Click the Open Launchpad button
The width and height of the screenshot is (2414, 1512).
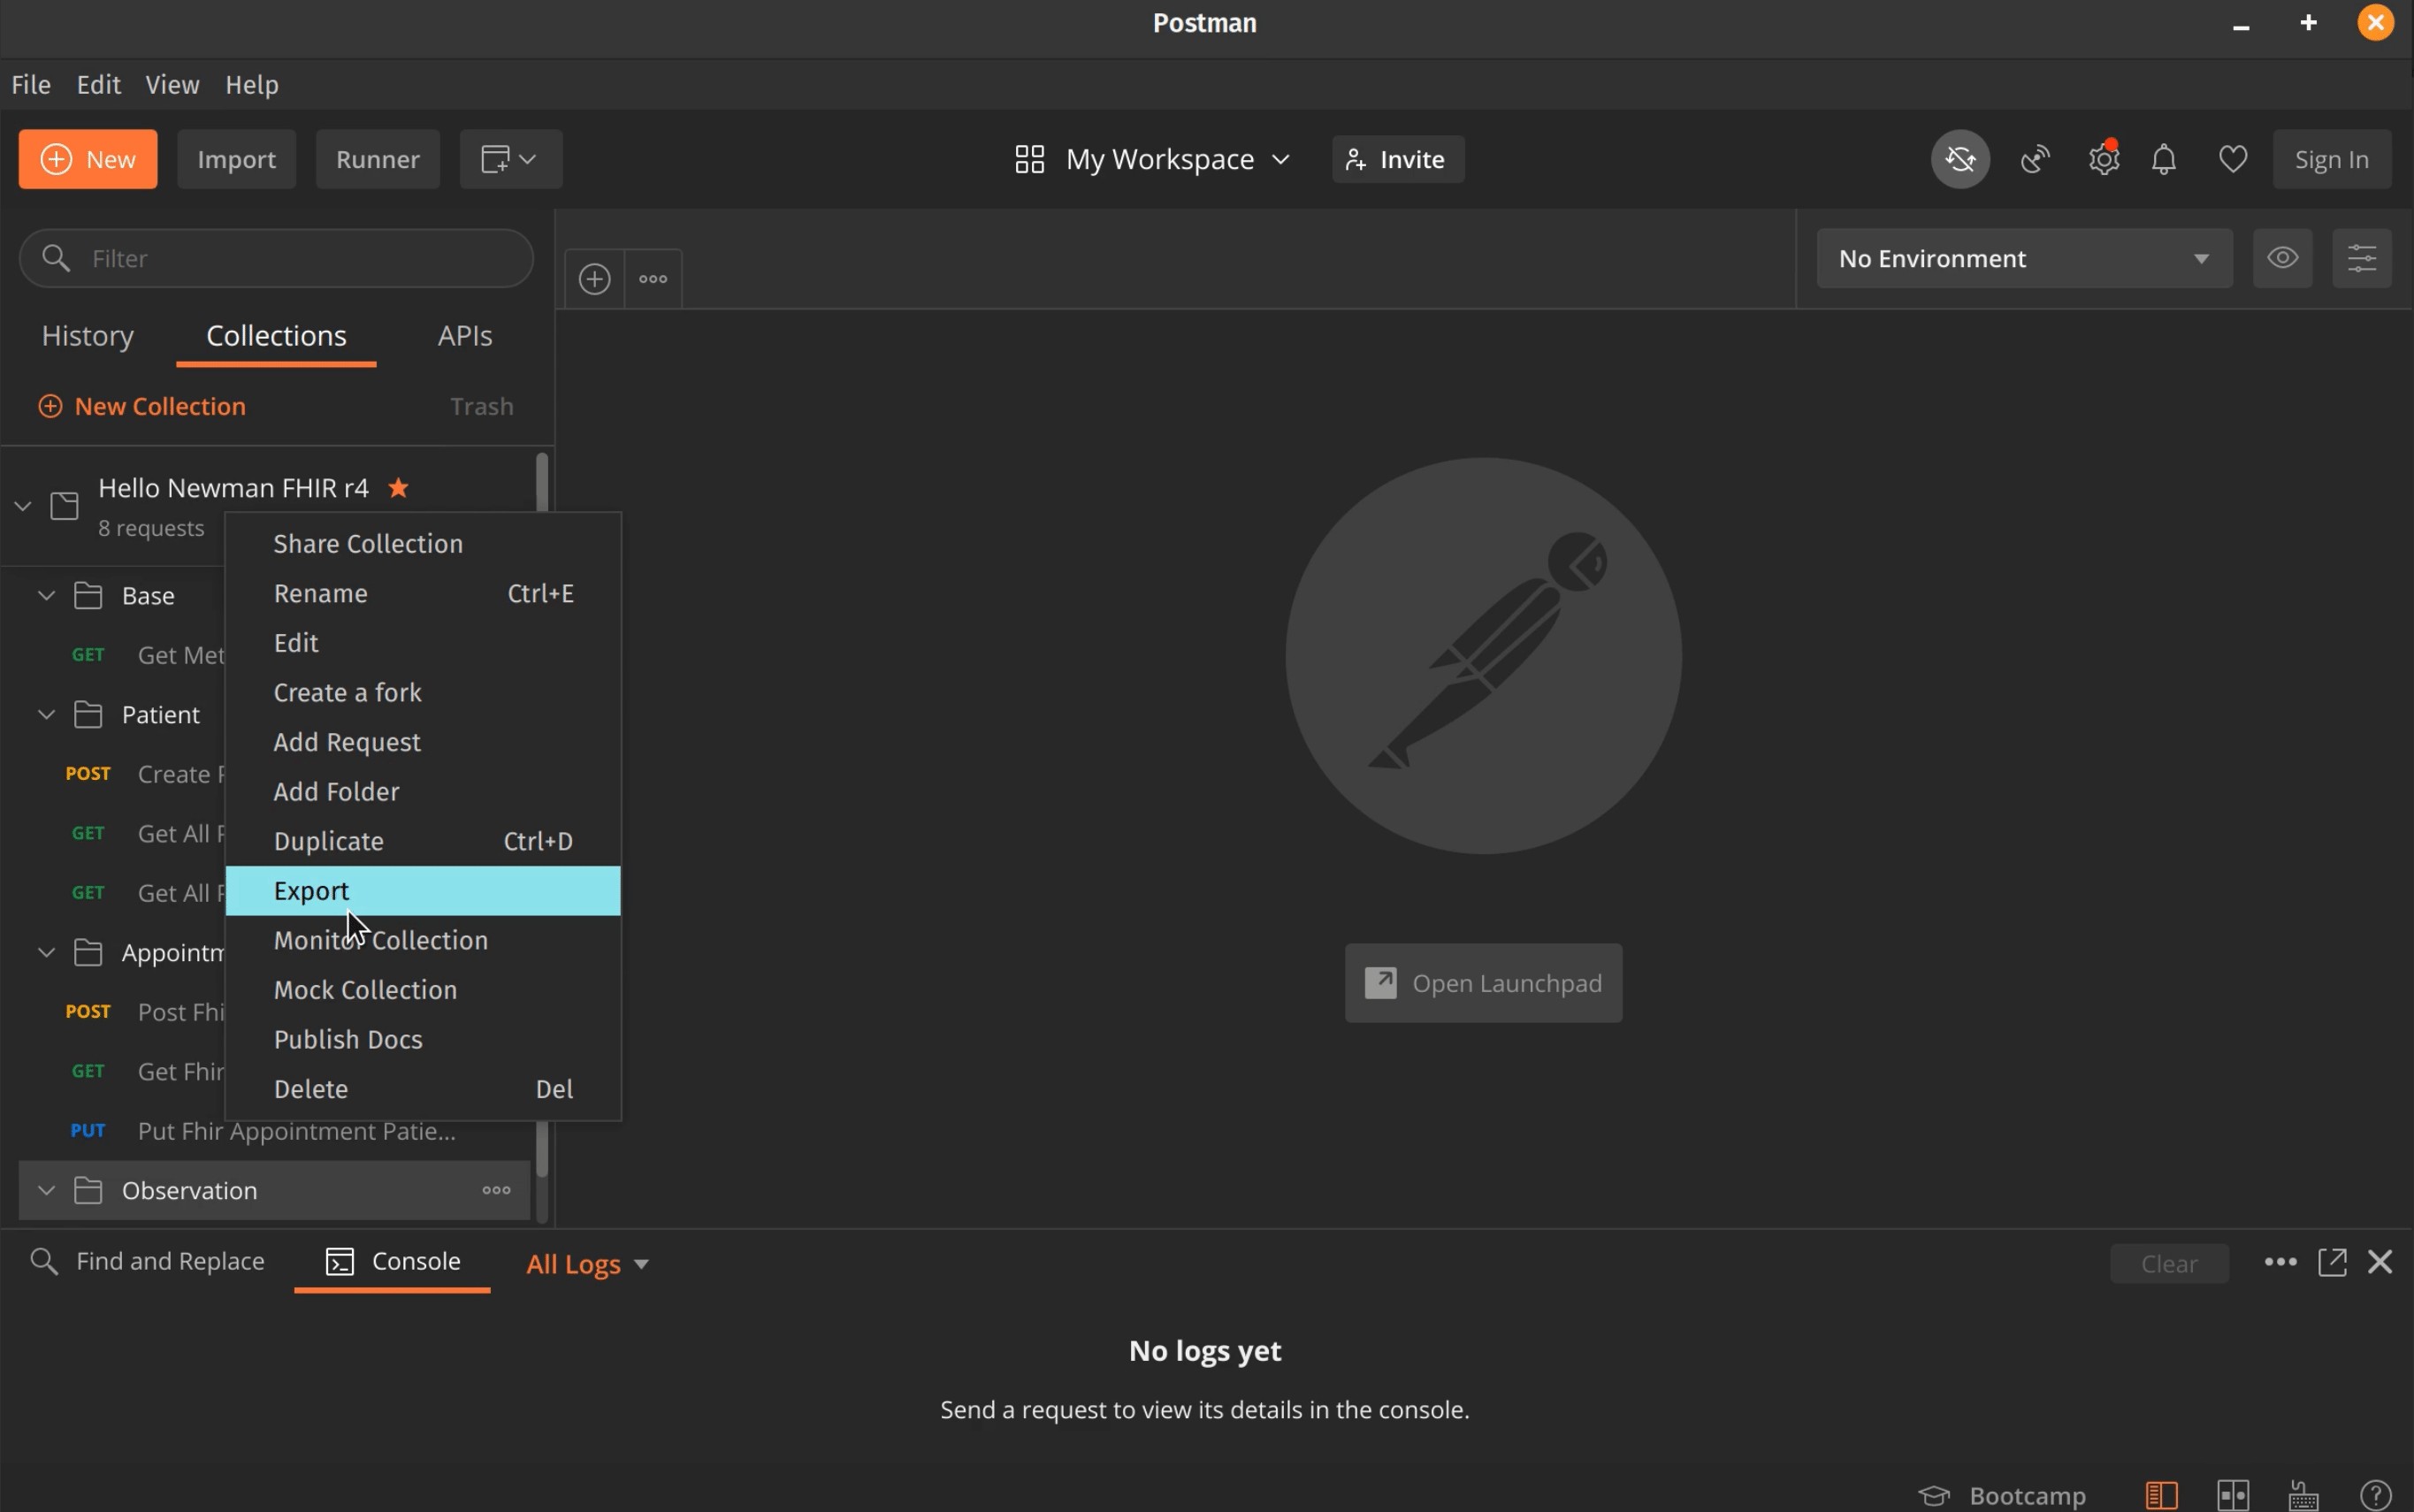[x=1482, y=983]
